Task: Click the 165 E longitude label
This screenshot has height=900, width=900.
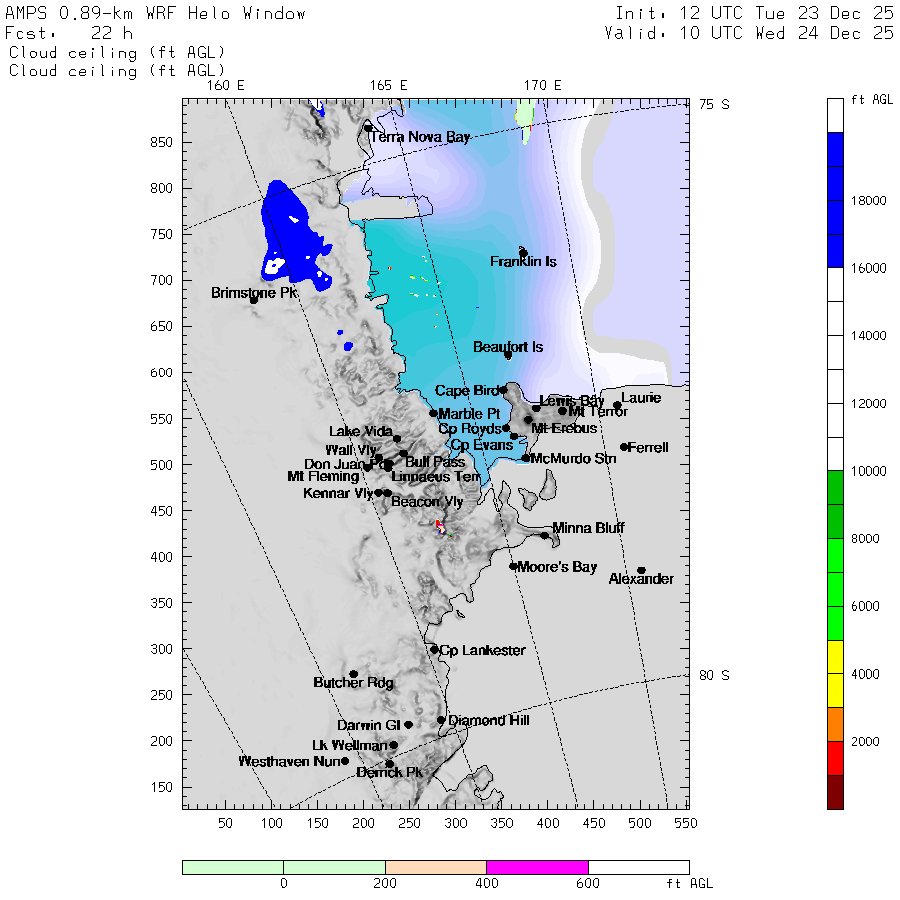Action: point(389,86)
